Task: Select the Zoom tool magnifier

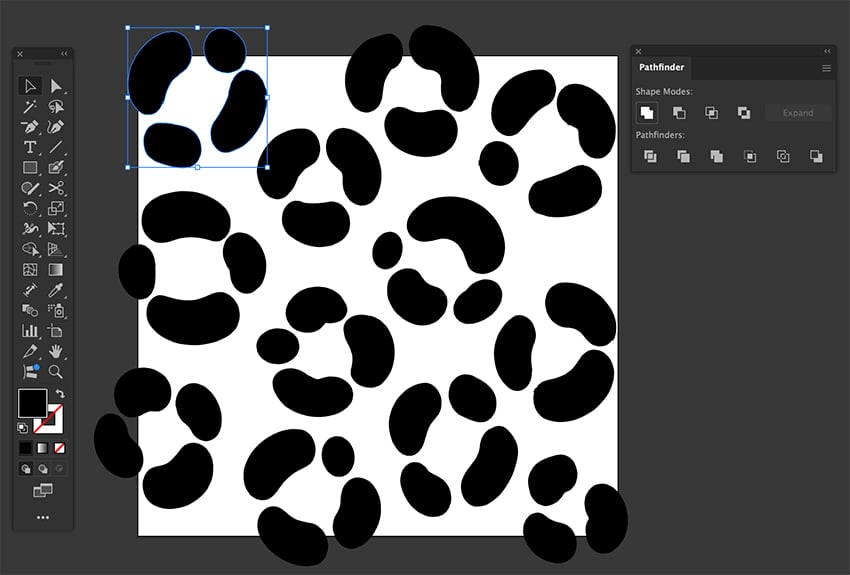Action: click(x=56, y=372)
